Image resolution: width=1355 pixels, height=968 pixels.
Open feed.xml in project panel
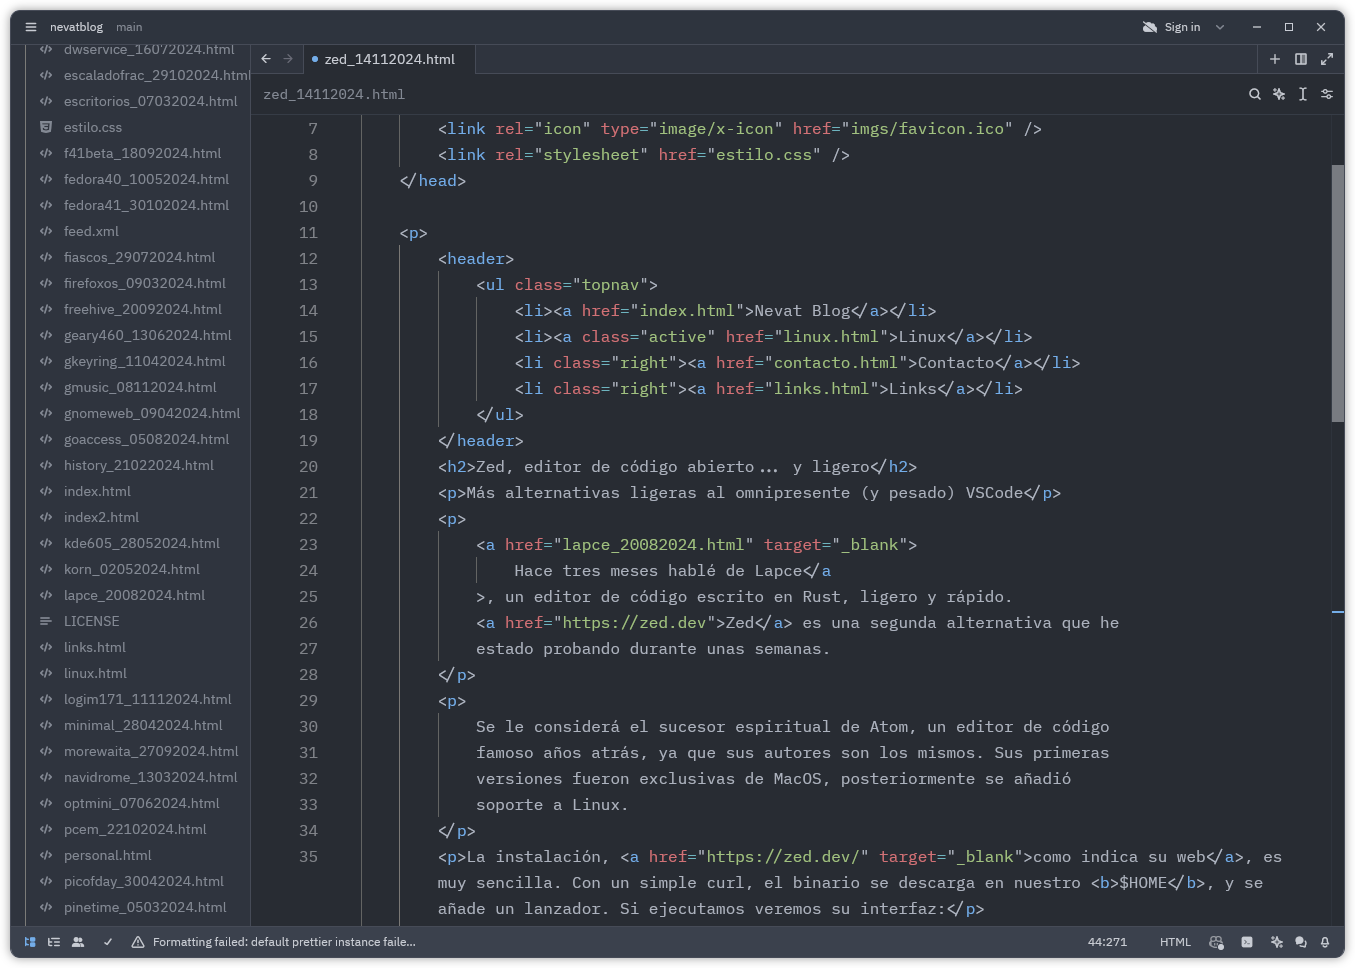click(x=91, y=231)
